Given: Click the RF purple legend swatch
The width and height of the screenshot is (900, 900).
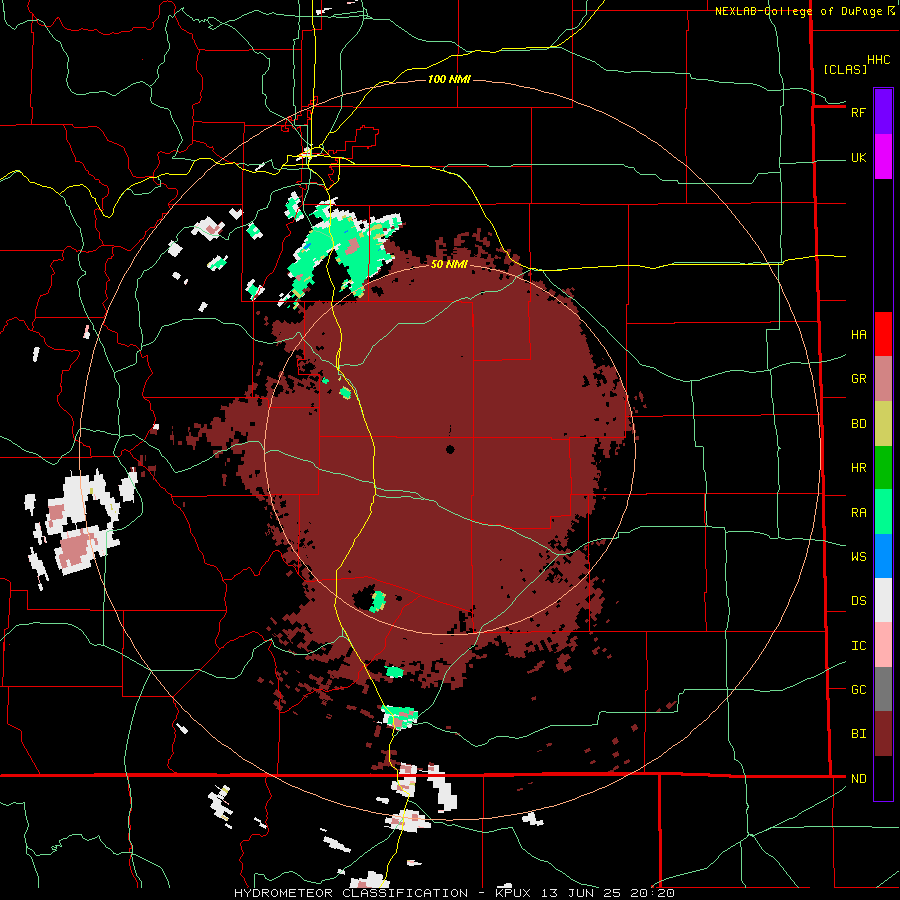Looking at the screenshot, I should 883,112.
